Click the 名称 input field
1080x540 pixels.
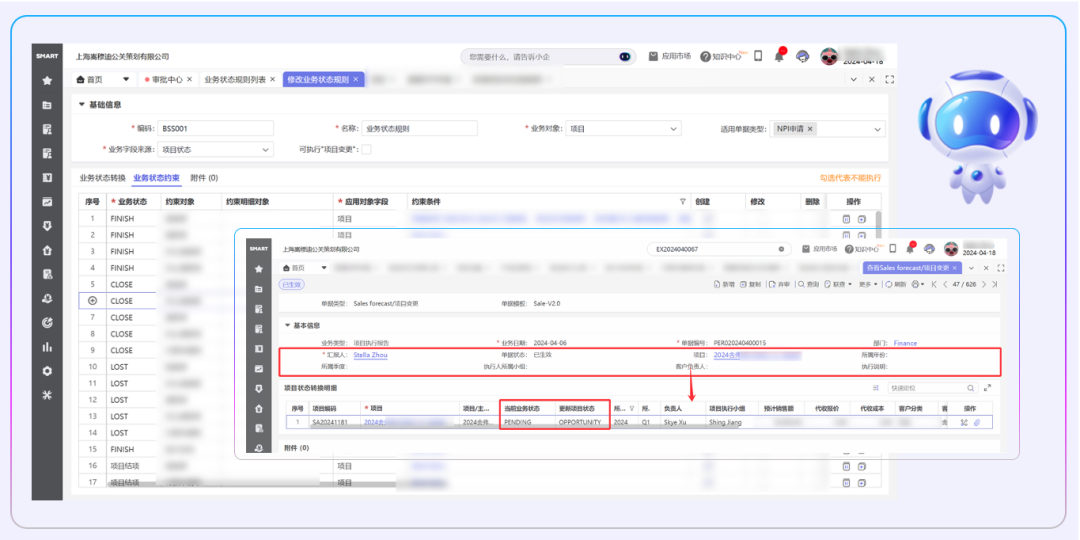click(x=419, y=128)
